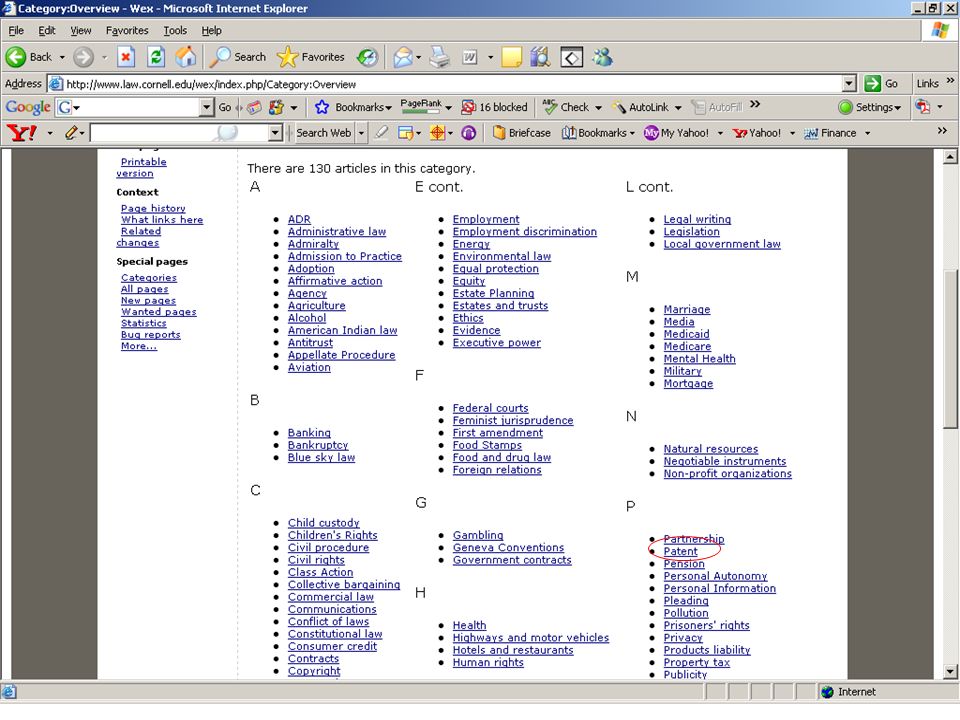Click the Google toolbar Go button
Viewport: 960px width, 720px height.
[225, 107]
